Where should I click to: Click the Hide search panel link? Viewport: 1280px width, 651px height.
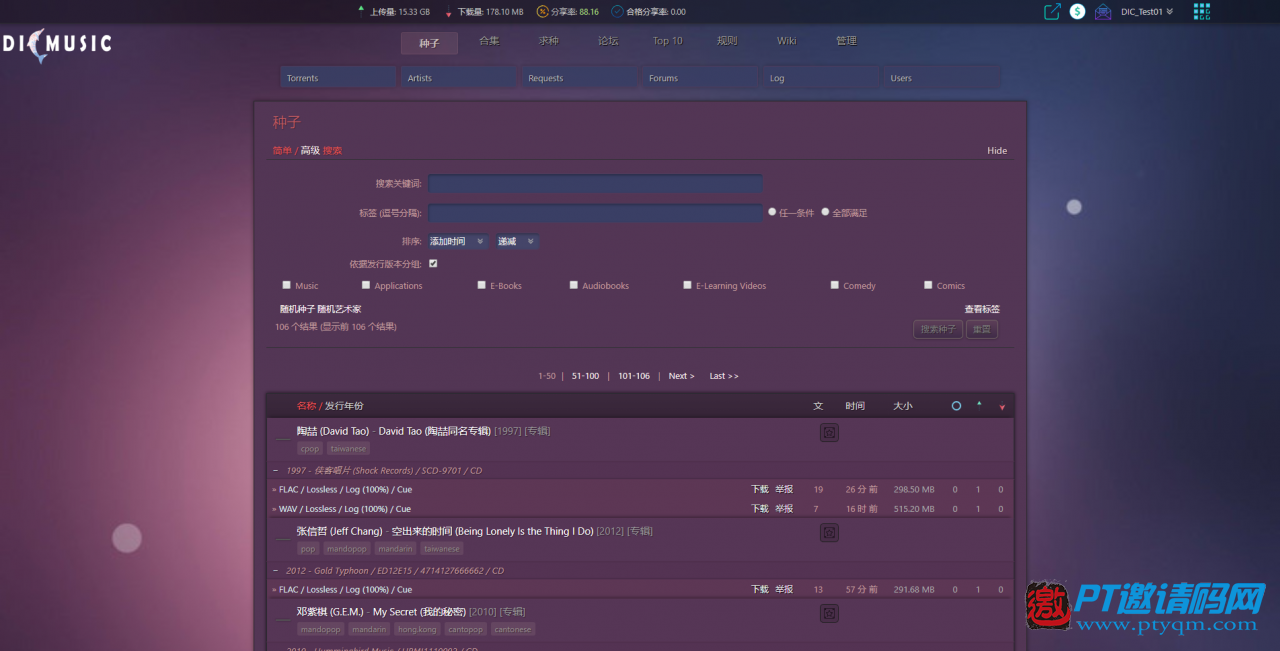coord(997,151)
